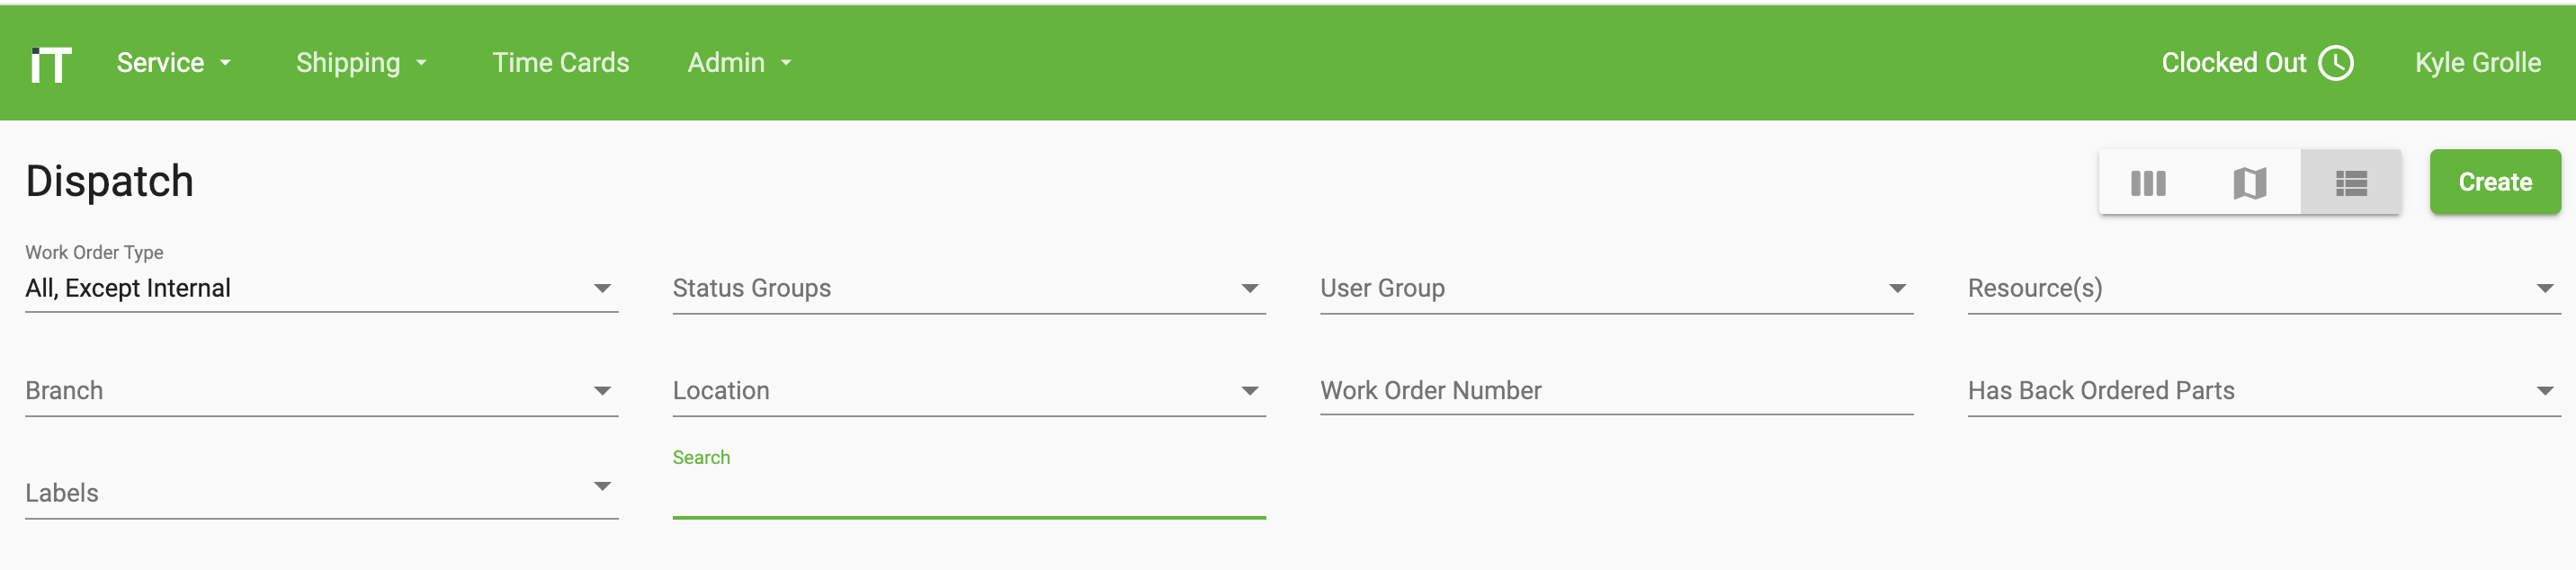Switch to column board view
Screen dimensions: 2576x570
pos(2148,182)
